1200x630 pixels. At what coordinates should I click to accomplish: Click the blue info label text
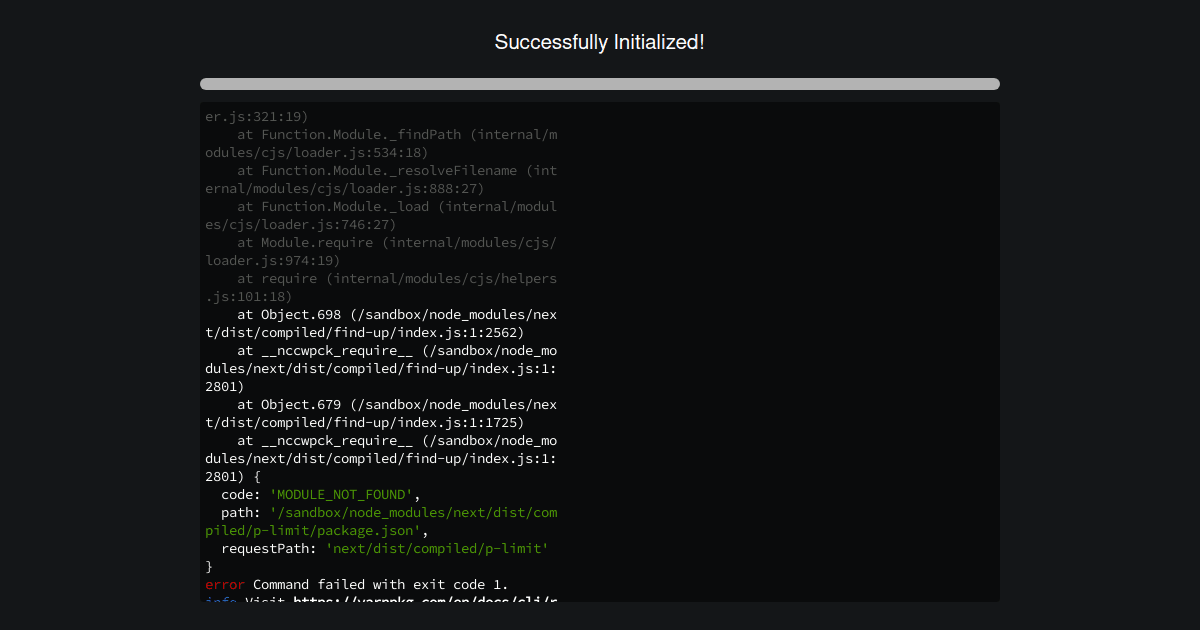(x=218, y=601)
